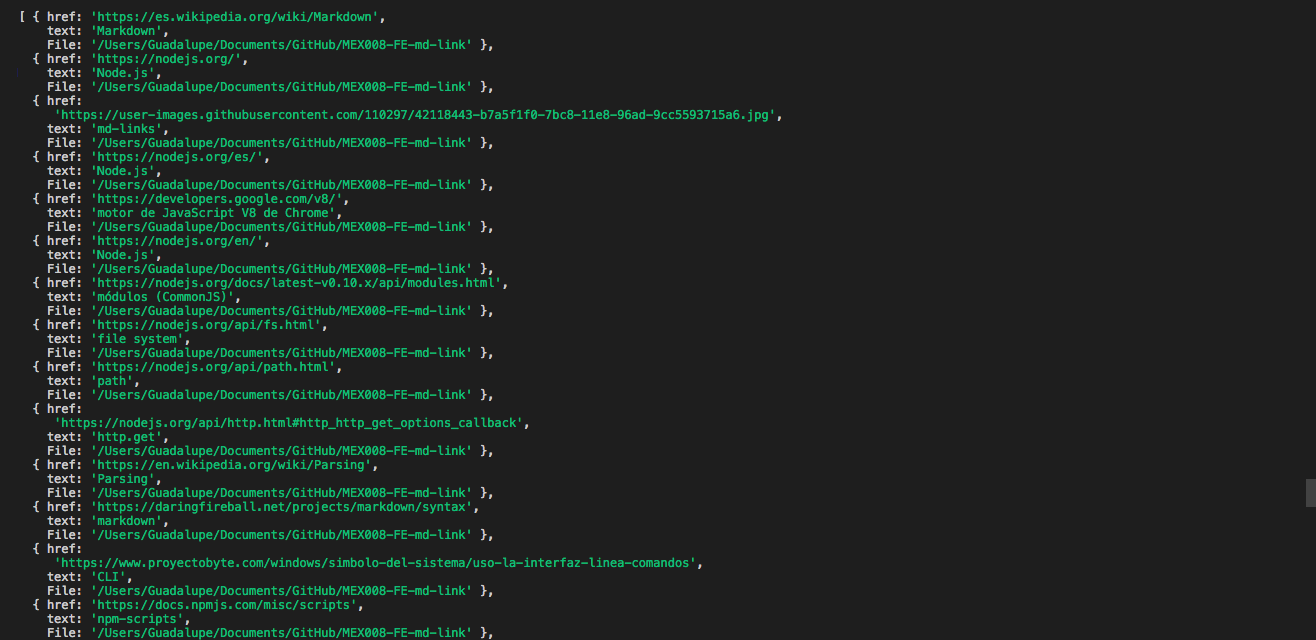This screenshot has width=1316, height=640.
Task: Select the 'https://nodejs.org/es/' href value
Action: pos(177,157)
